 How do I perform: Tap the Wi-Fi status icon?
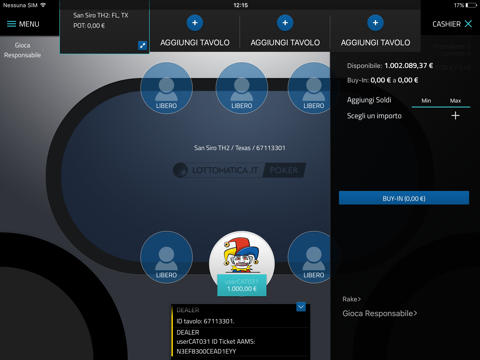(x=43, y=5)
